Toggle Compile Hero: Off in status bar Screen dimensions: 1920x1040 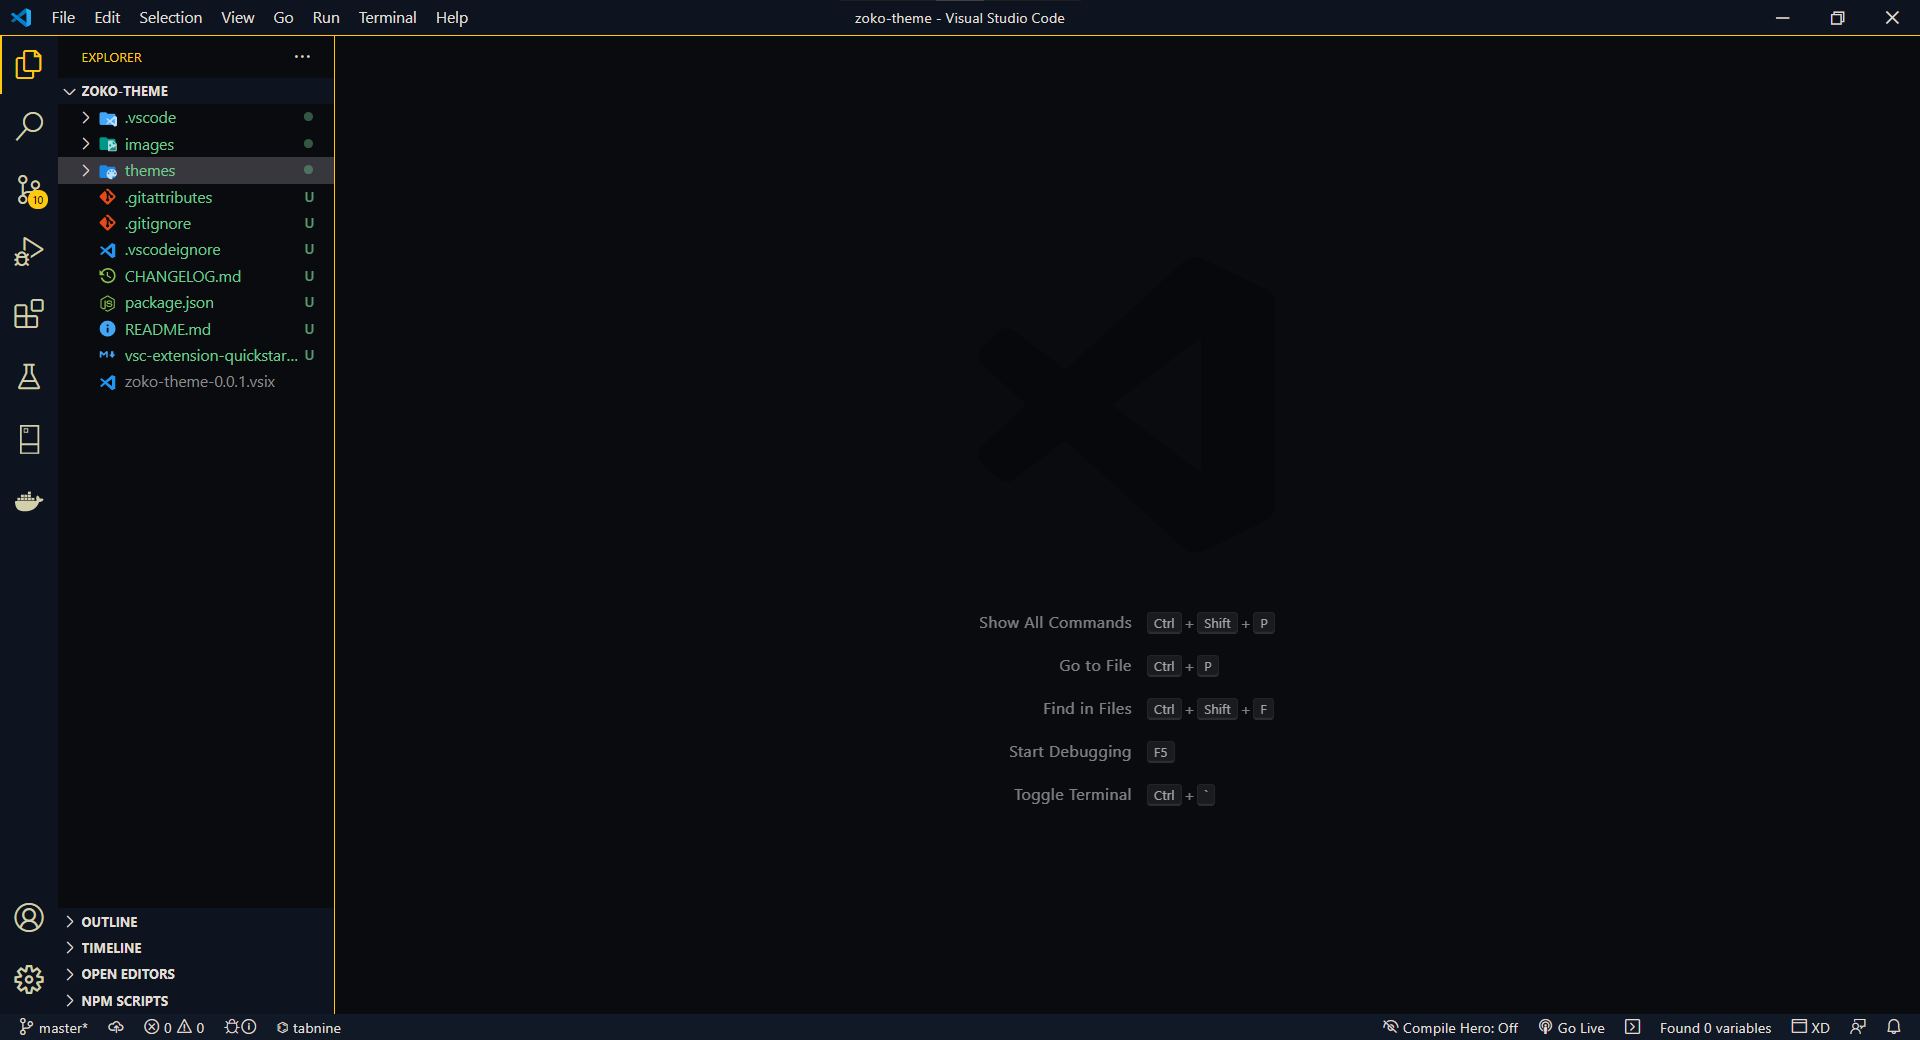1450,1028
